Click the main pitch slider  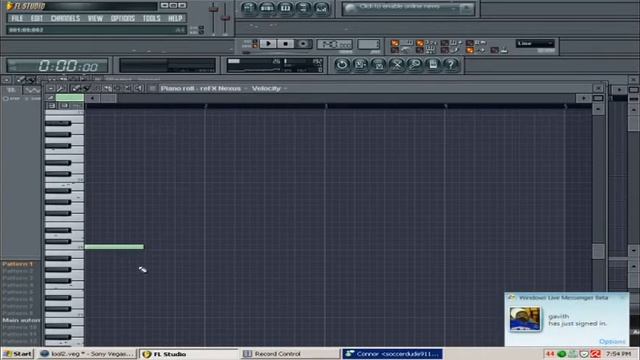tap(225, 18)
